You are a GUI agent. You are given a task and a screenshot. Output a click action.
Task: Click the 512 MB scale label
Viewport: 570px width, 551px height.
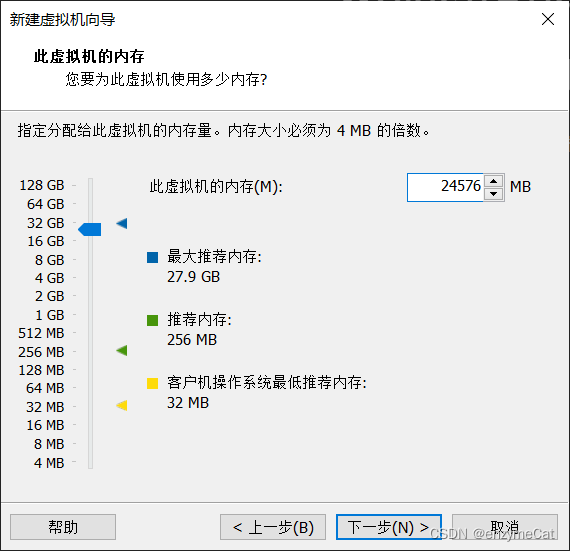coord(41,333)
